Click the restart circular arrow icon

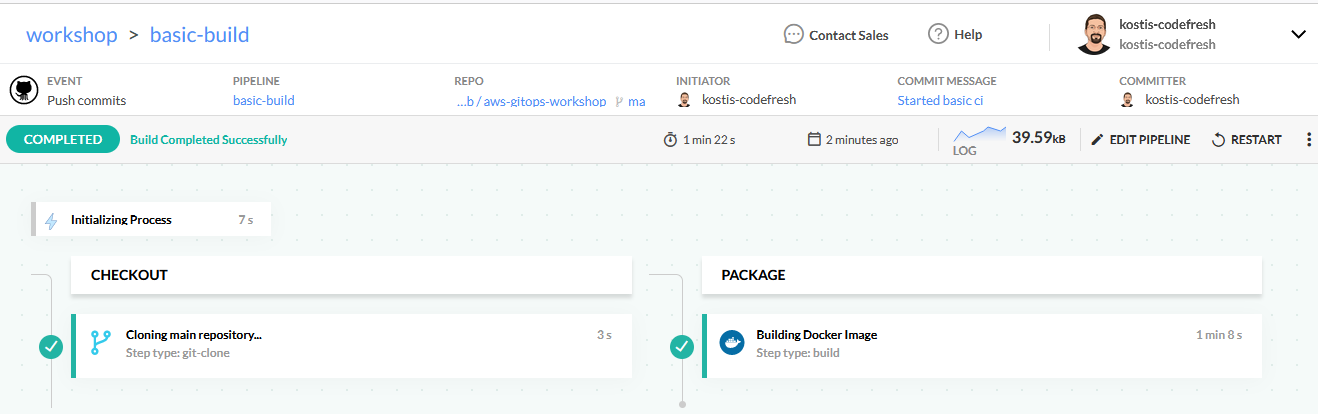tap(1218, 140)
